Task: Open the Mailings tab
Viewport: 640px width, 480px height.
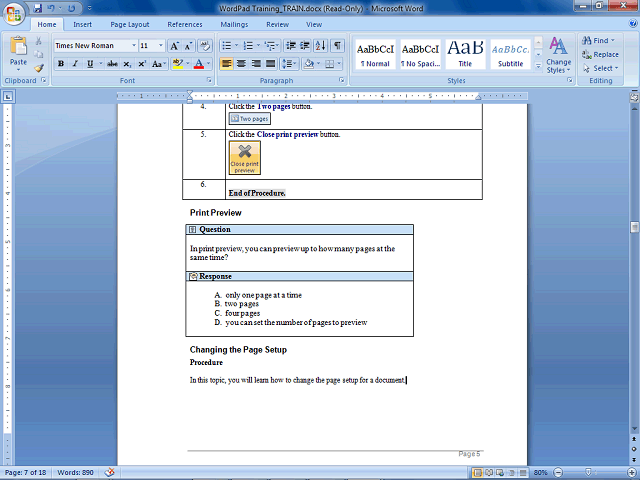Action: tap(234, 24)
